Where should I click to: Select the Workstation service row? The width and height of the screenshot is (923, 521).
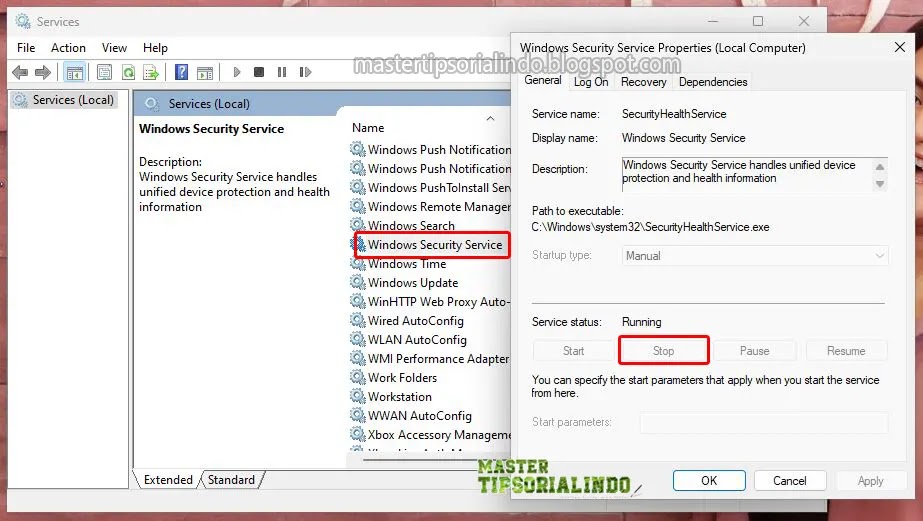pos(431,397)
